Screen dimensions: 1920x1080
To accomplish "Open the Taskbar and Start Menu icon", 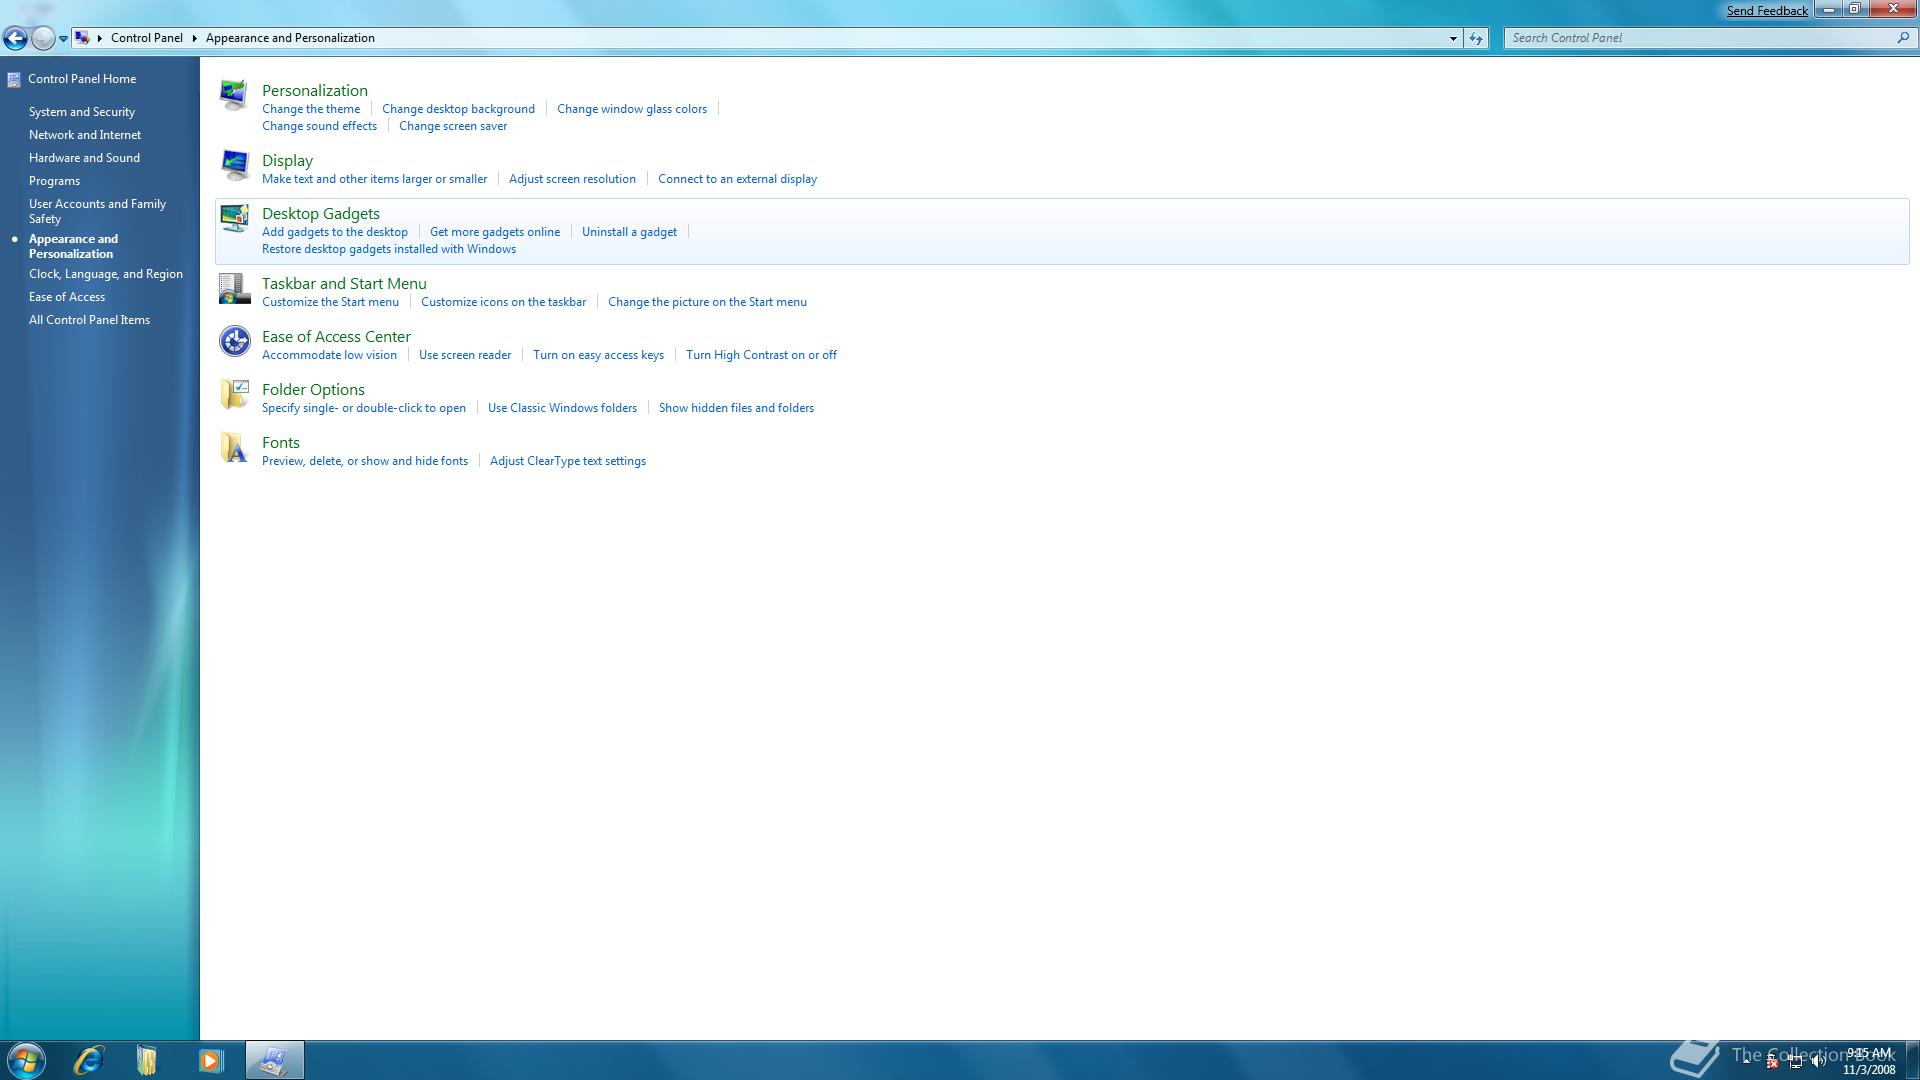I will pyautogui.click(x=234, y=288).
